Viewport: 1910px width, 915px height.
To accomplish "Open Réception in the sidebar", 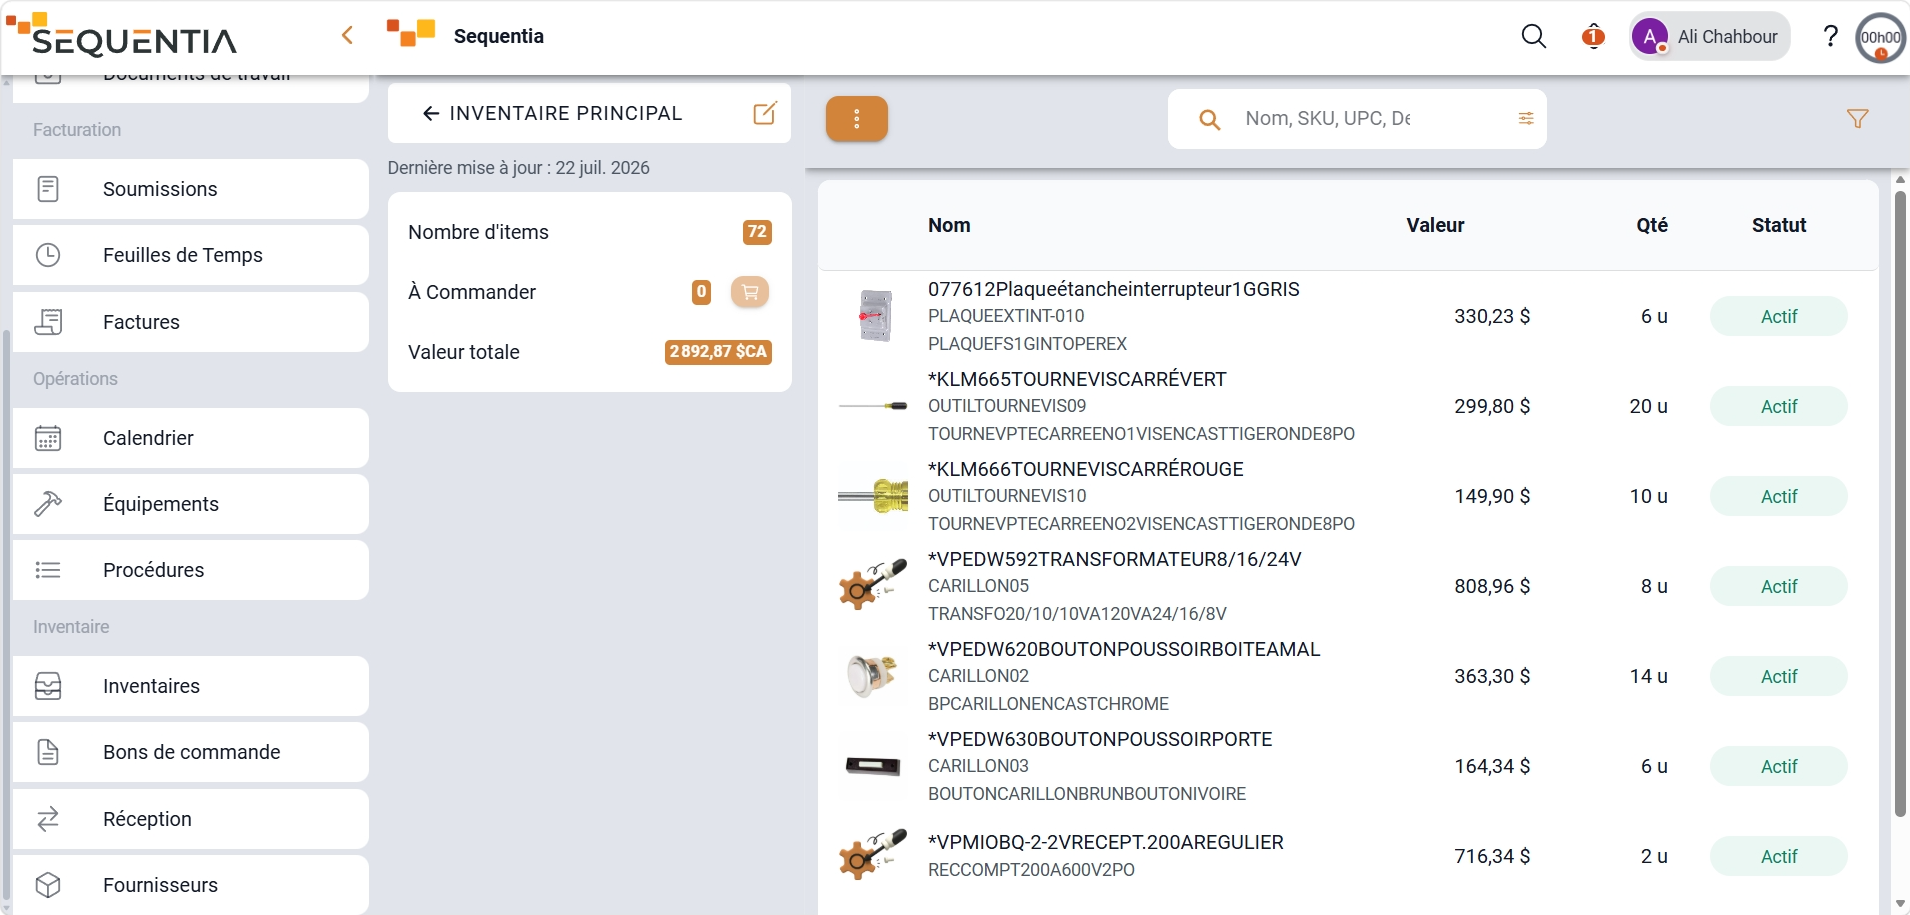I will click(x=190, y=819).
